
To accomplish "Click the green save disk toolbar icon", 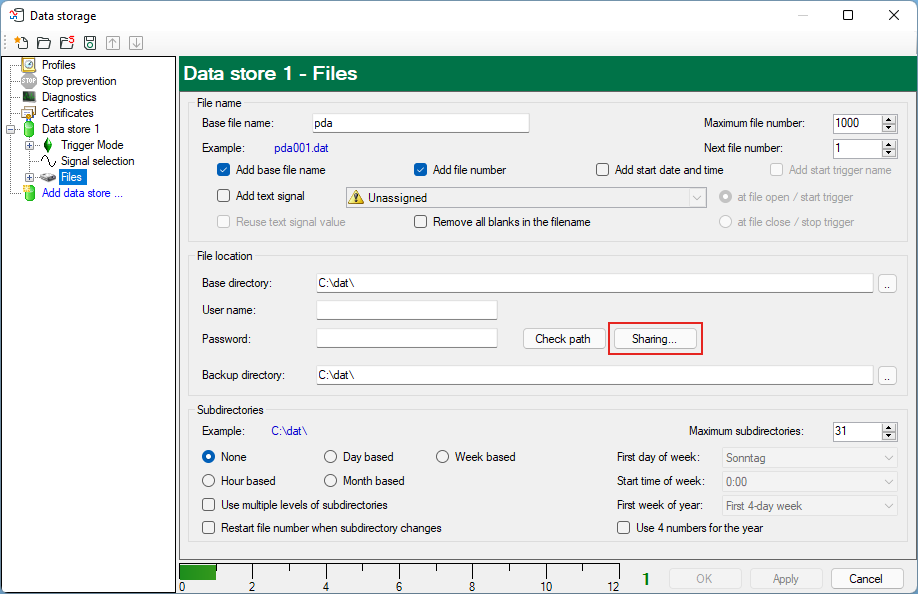I will pos(90,43).
